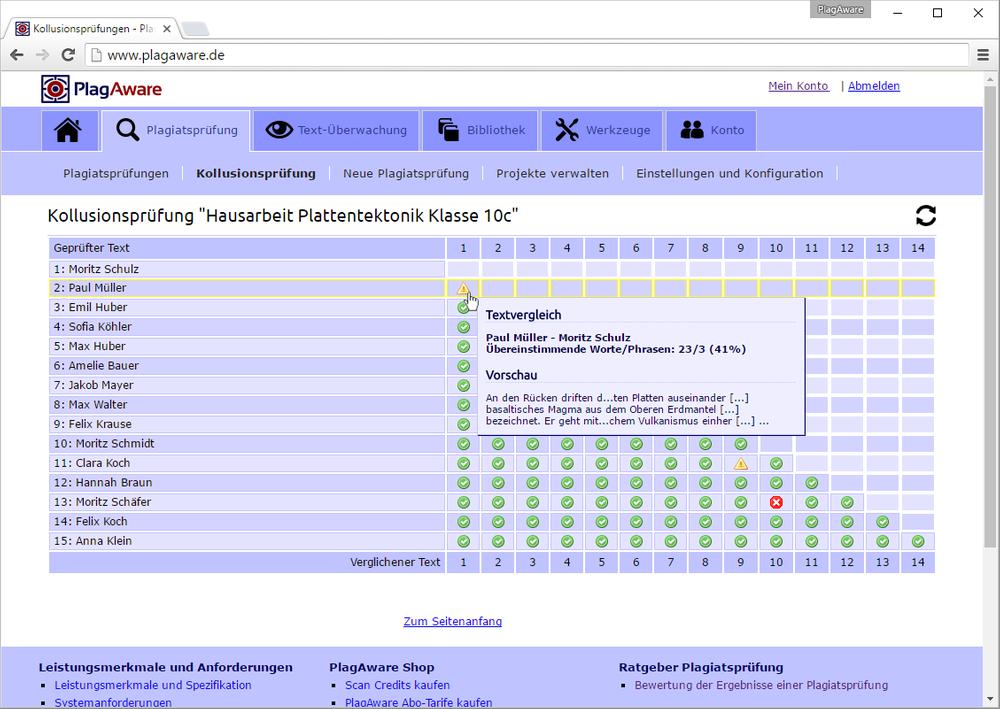Open the Text-Überwachung main tab

(336, 130)
